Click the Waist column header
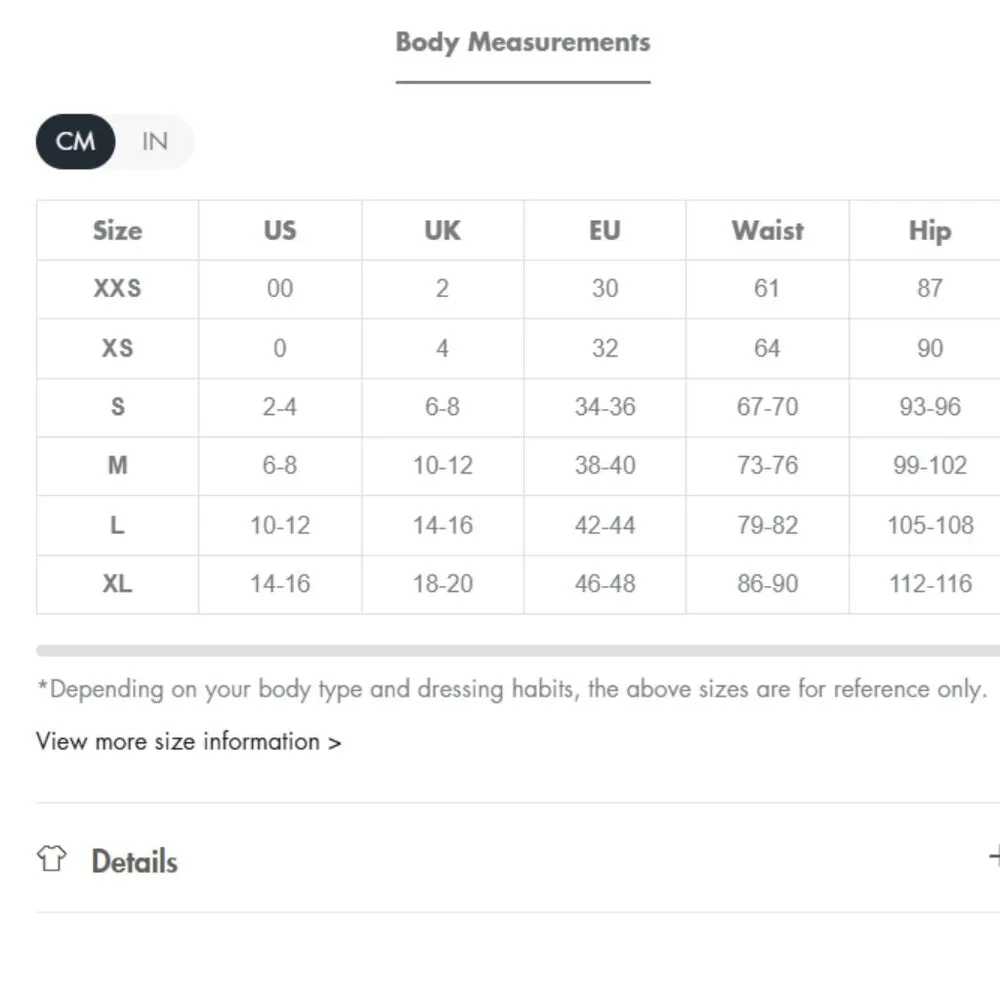The height and width of the screenshot is (1000, 1000). 767,230
